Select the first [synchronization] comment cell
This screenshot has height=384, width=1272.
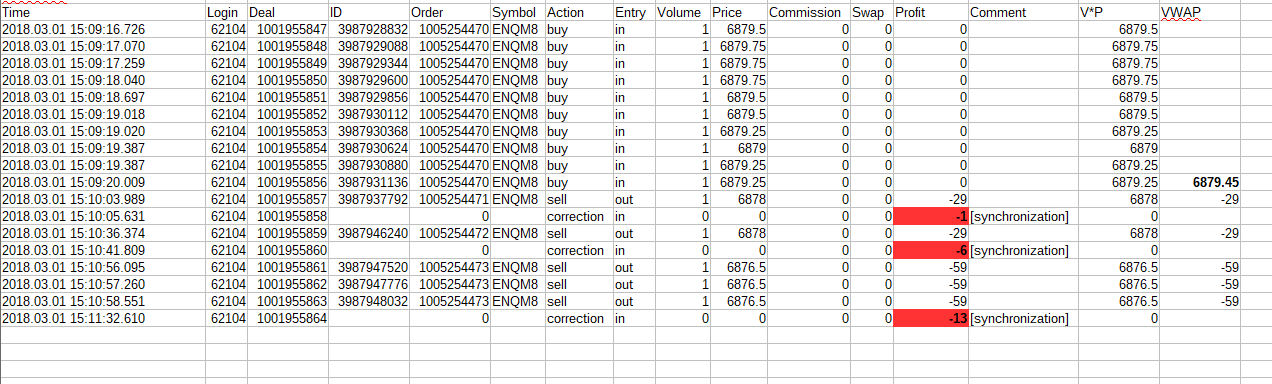[x=1023, y=217]
